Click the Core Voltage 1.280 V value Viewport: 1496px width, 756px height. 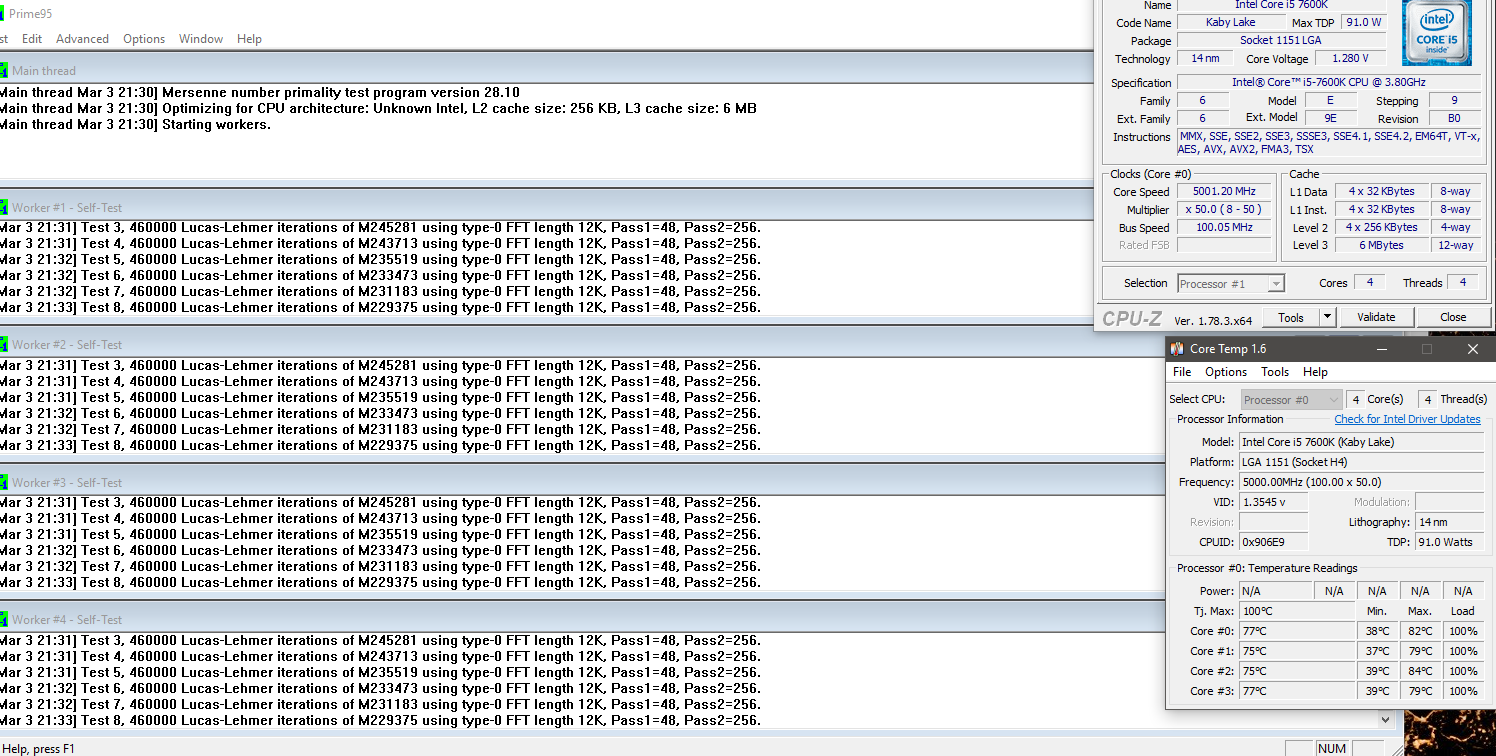(1350, 59)
